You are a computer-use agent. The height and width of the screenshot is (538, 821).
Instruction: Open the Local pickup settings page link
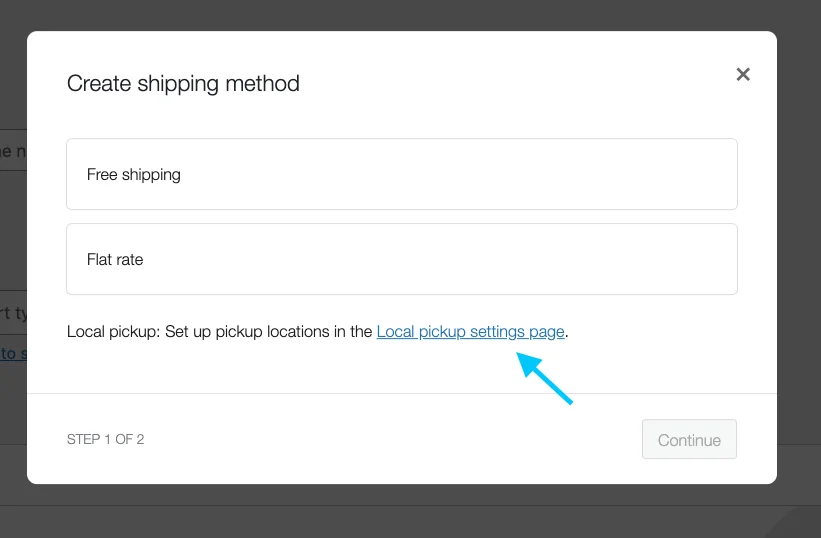tap(470, 332)
